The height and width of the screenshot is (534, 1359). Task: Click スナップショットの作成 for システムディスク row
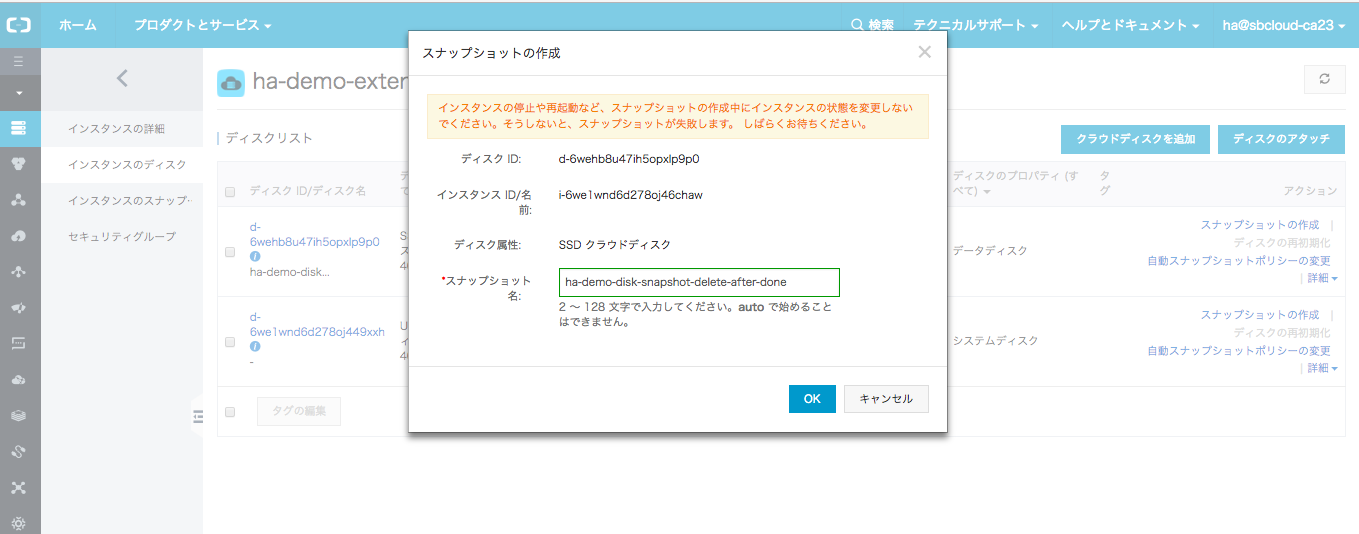tap(1260, 315)
